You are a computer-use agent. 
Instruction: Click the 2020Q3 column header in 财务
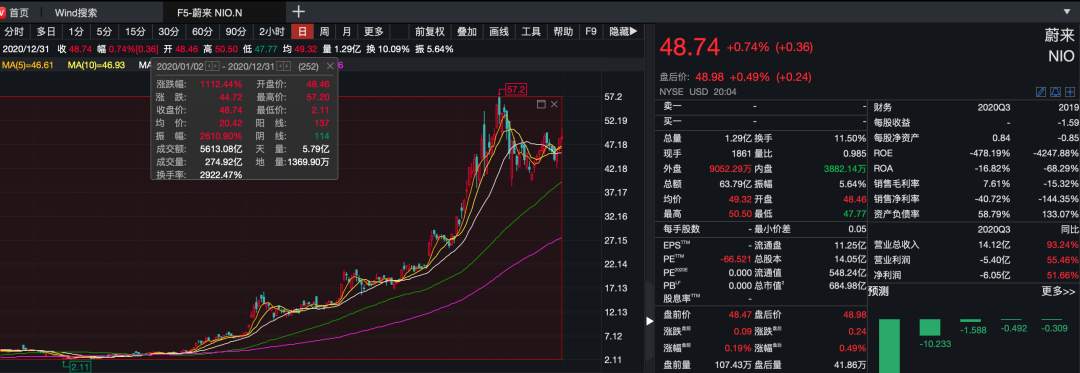994,108
